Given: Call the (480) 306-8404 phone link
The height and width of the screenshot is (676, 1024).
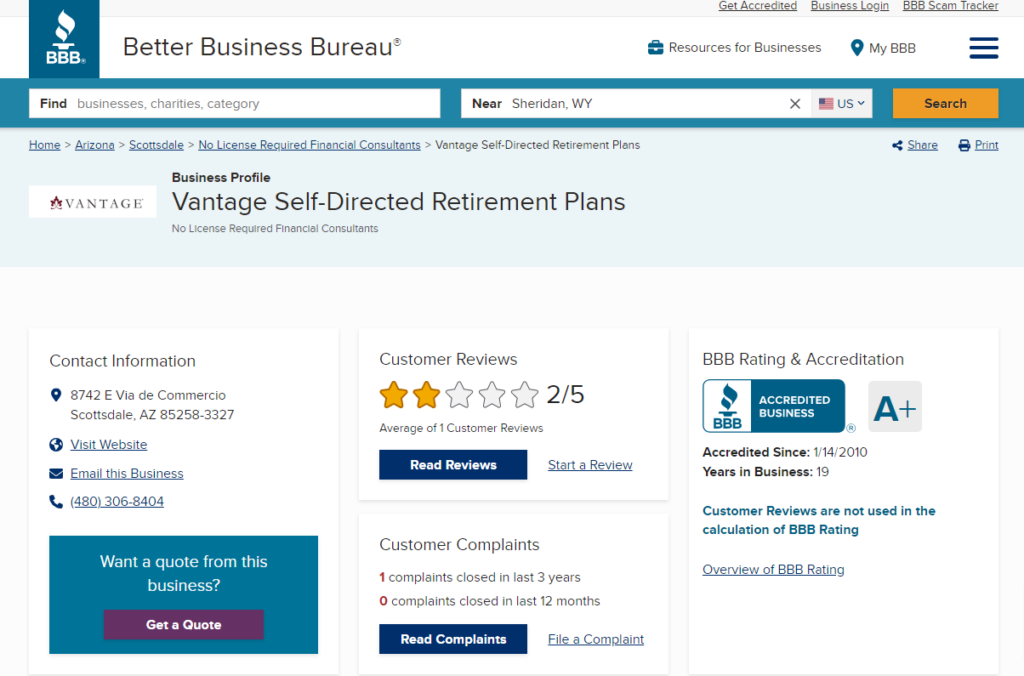Looking at the screenshot, I should tap(117, 502).
